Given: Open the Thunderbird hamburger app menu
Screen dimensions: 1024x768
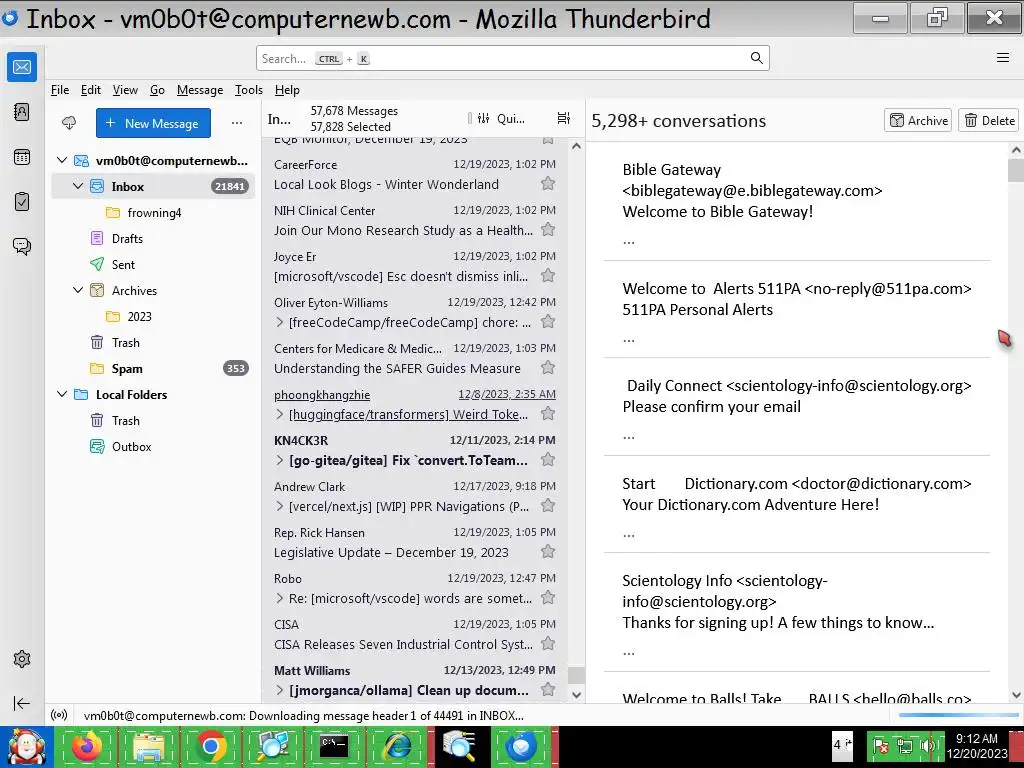Looking at the screenshot, I should [x=1003, y=57].
